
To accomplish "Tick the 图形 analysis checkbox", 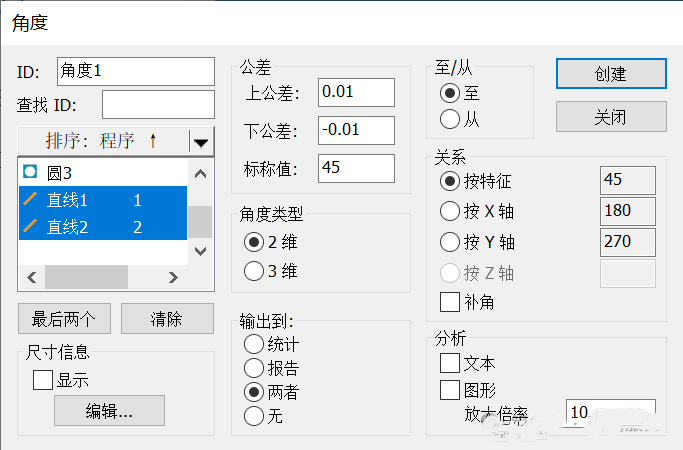I will pos(450,390).
